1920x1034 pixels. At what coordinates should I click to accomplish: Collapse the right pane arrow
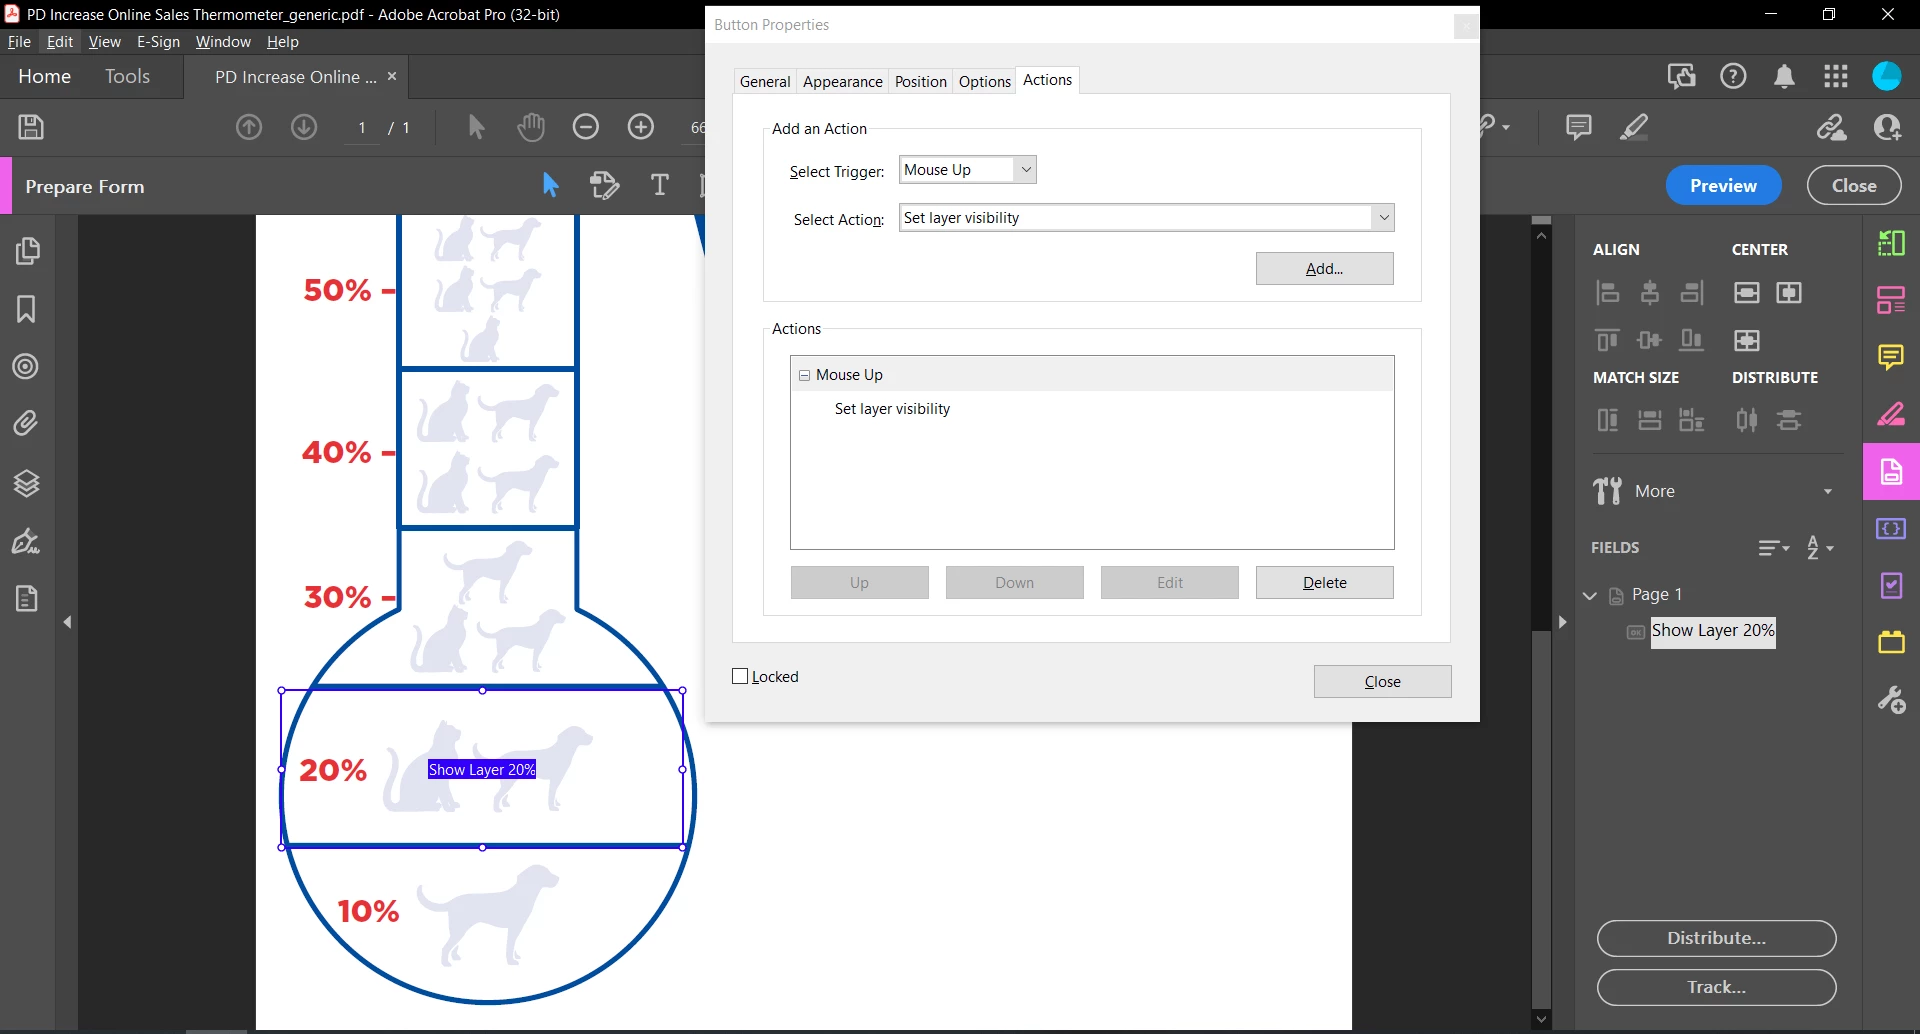tap(1562, 622)
